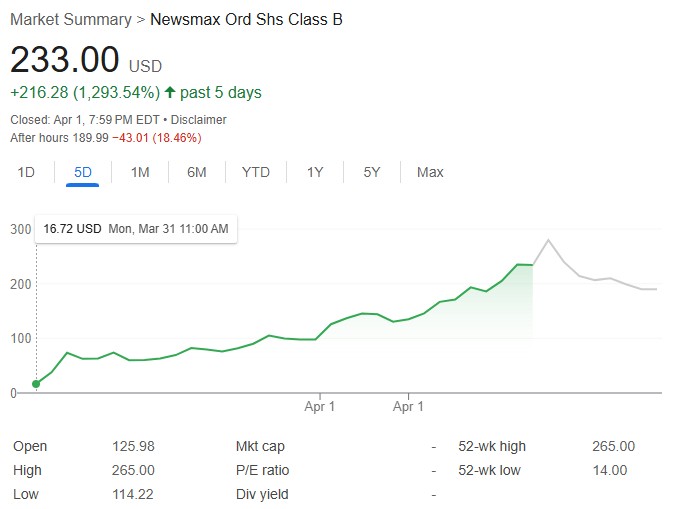674x509 pixels.
Task: Click the 100 y-axis label
Action: coord(21,338)
